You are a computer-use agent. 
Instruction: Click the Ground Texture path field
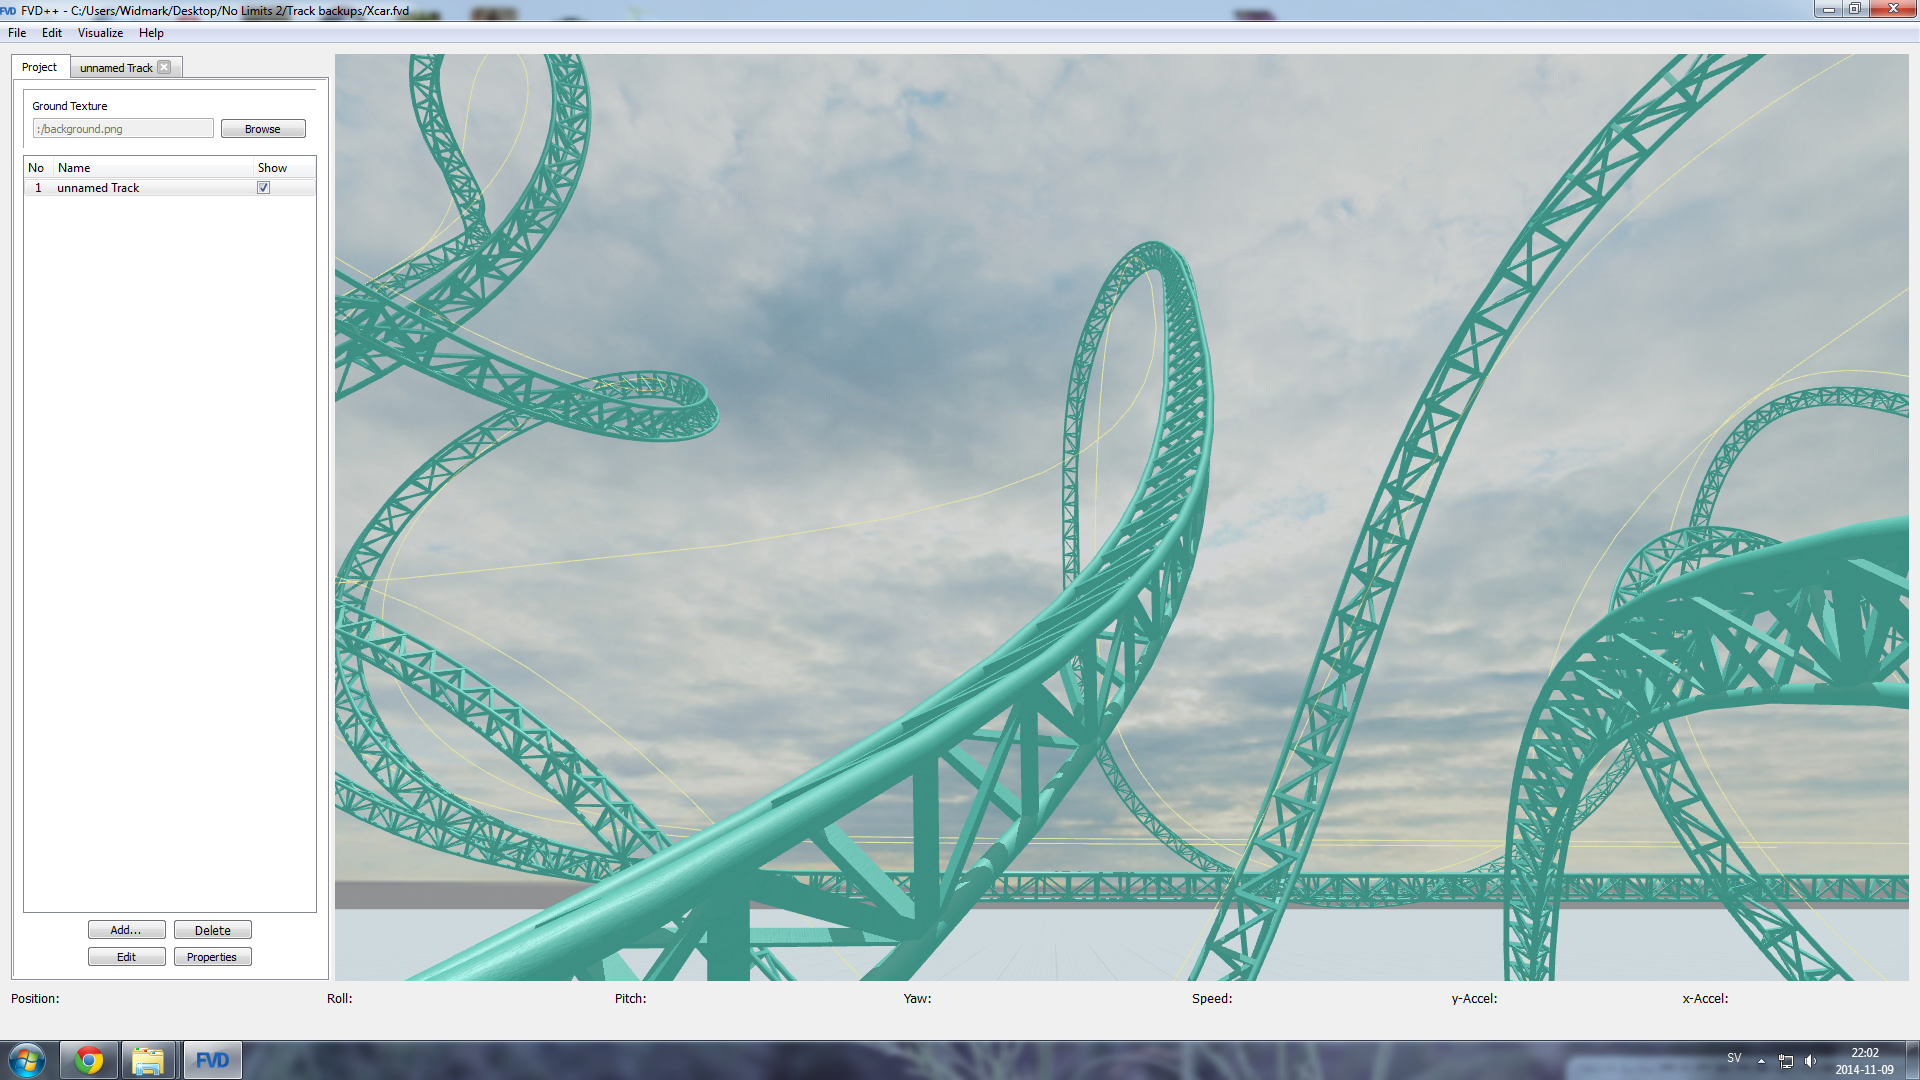point(123,129)
